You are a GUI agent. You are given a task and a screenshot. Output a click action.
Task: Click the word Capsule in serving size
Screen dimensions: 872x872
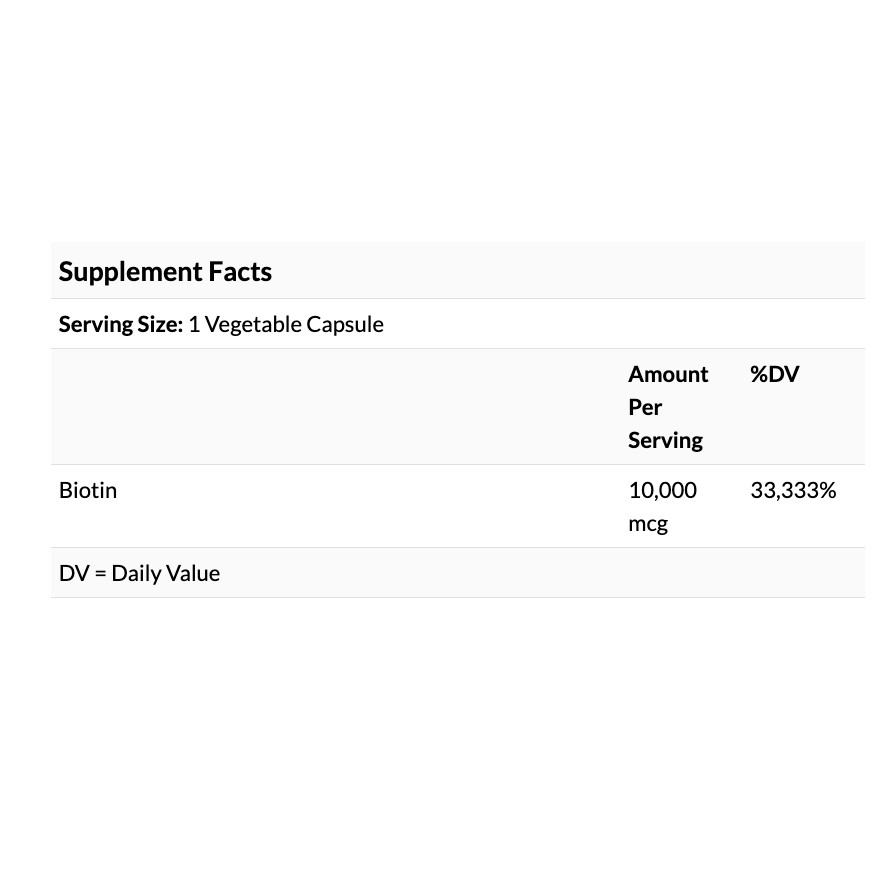(345, 324)
